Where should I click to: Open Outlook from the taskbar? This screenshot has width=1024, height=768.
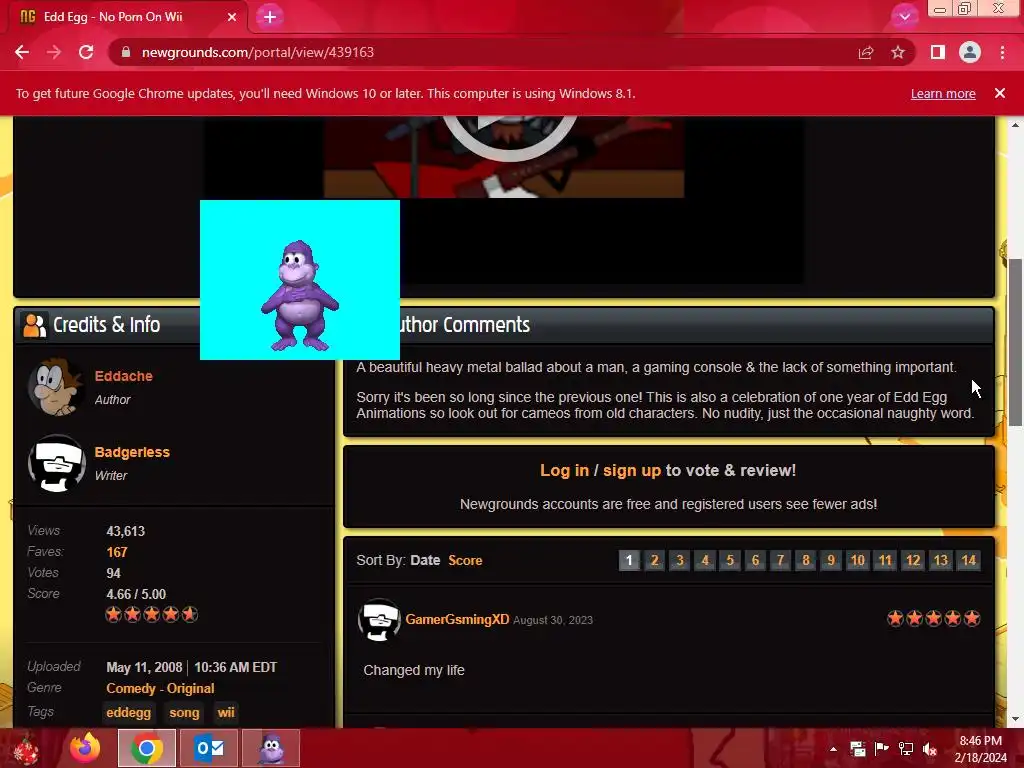pos(209,748)
